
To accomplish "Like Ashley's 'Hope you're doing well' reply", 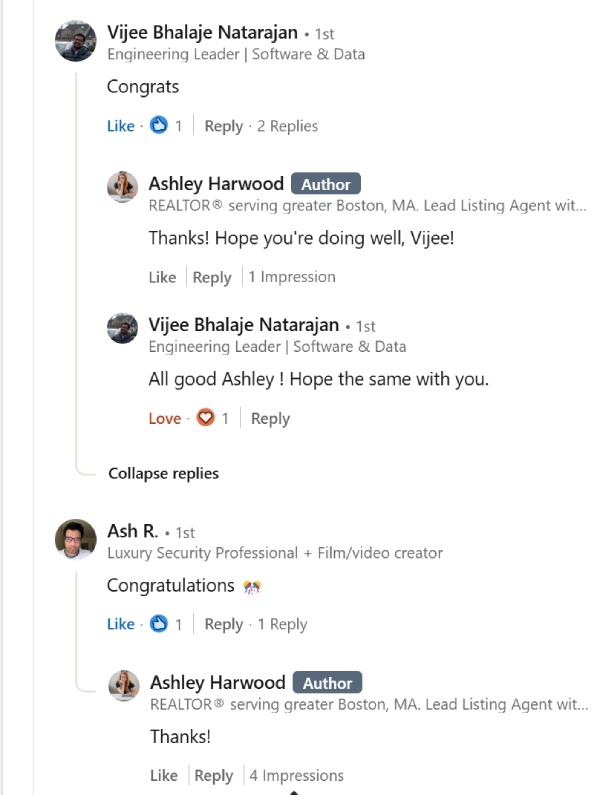I will point(162,277).
